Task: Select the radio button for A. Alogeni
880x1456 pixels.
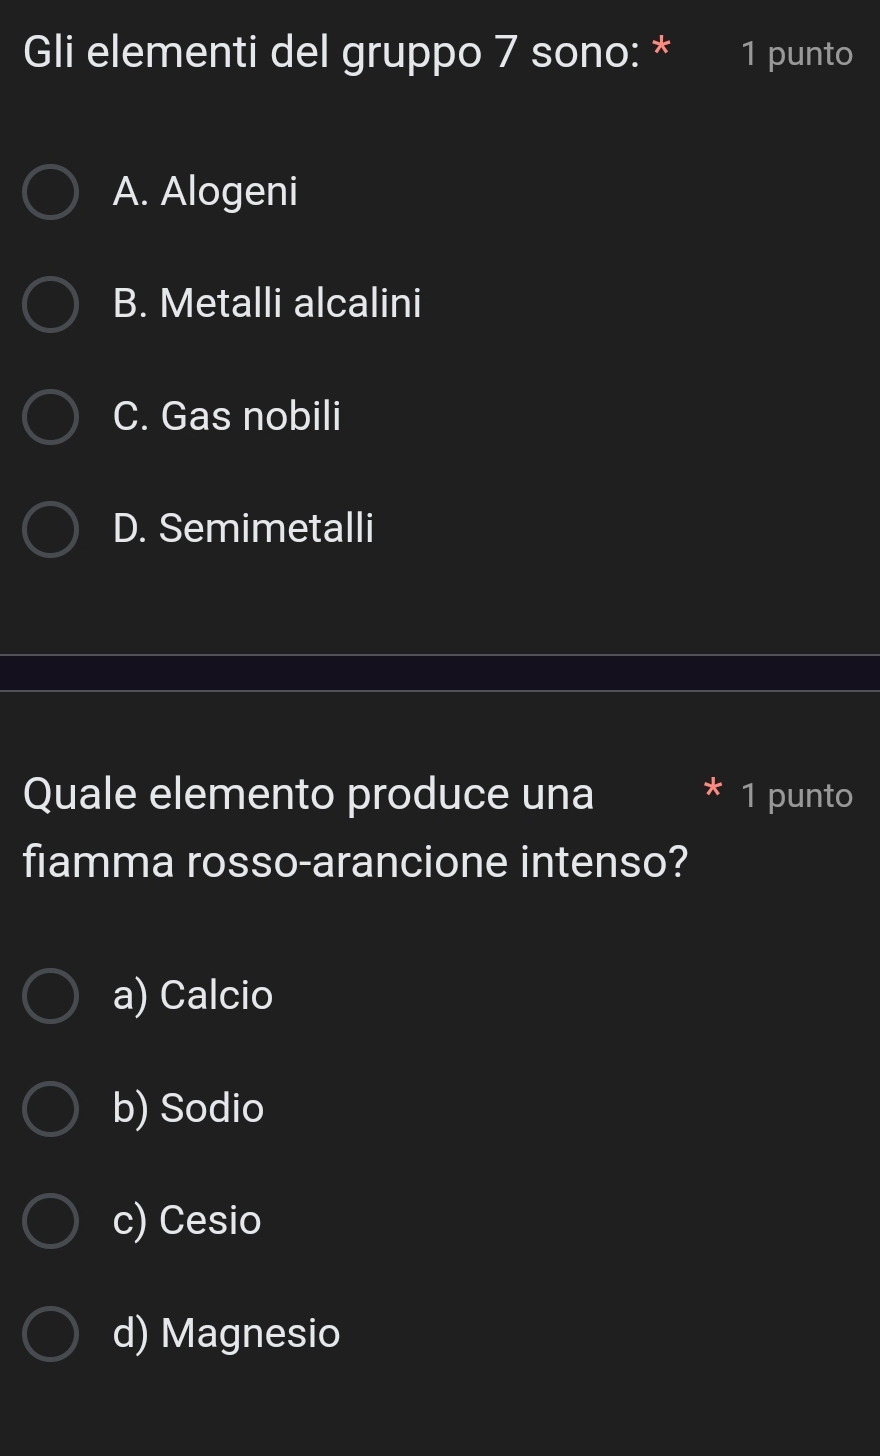Action: pyautogui.click(x=50, y=192)
